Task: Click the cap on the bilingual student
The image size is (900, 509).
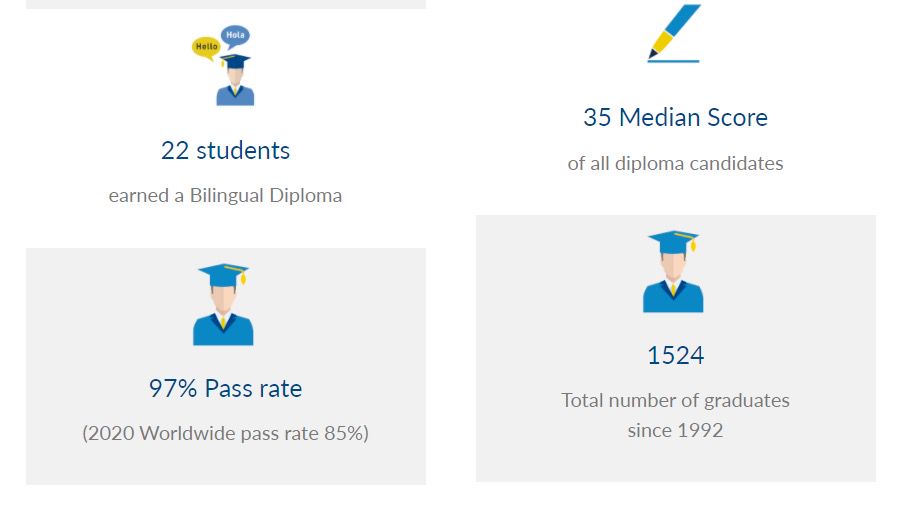Action: click(236, 62)
